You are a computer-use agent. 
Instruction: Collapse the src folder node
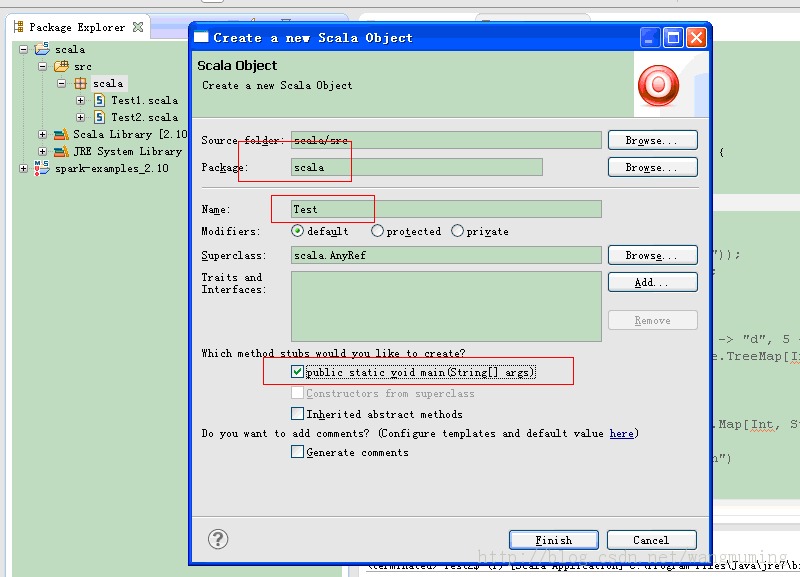click(42, 66)
